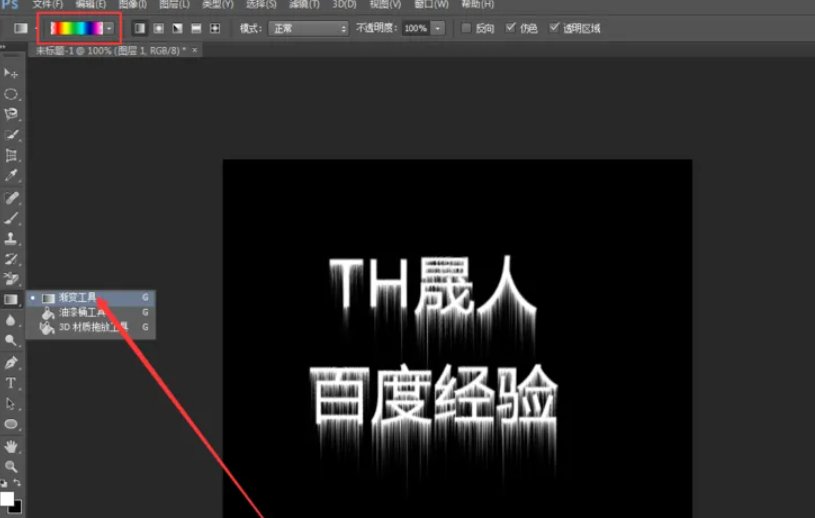Screen dimensions: 815x518
Task: Choose Radial gradient style
Action: (x=159, y=28)
